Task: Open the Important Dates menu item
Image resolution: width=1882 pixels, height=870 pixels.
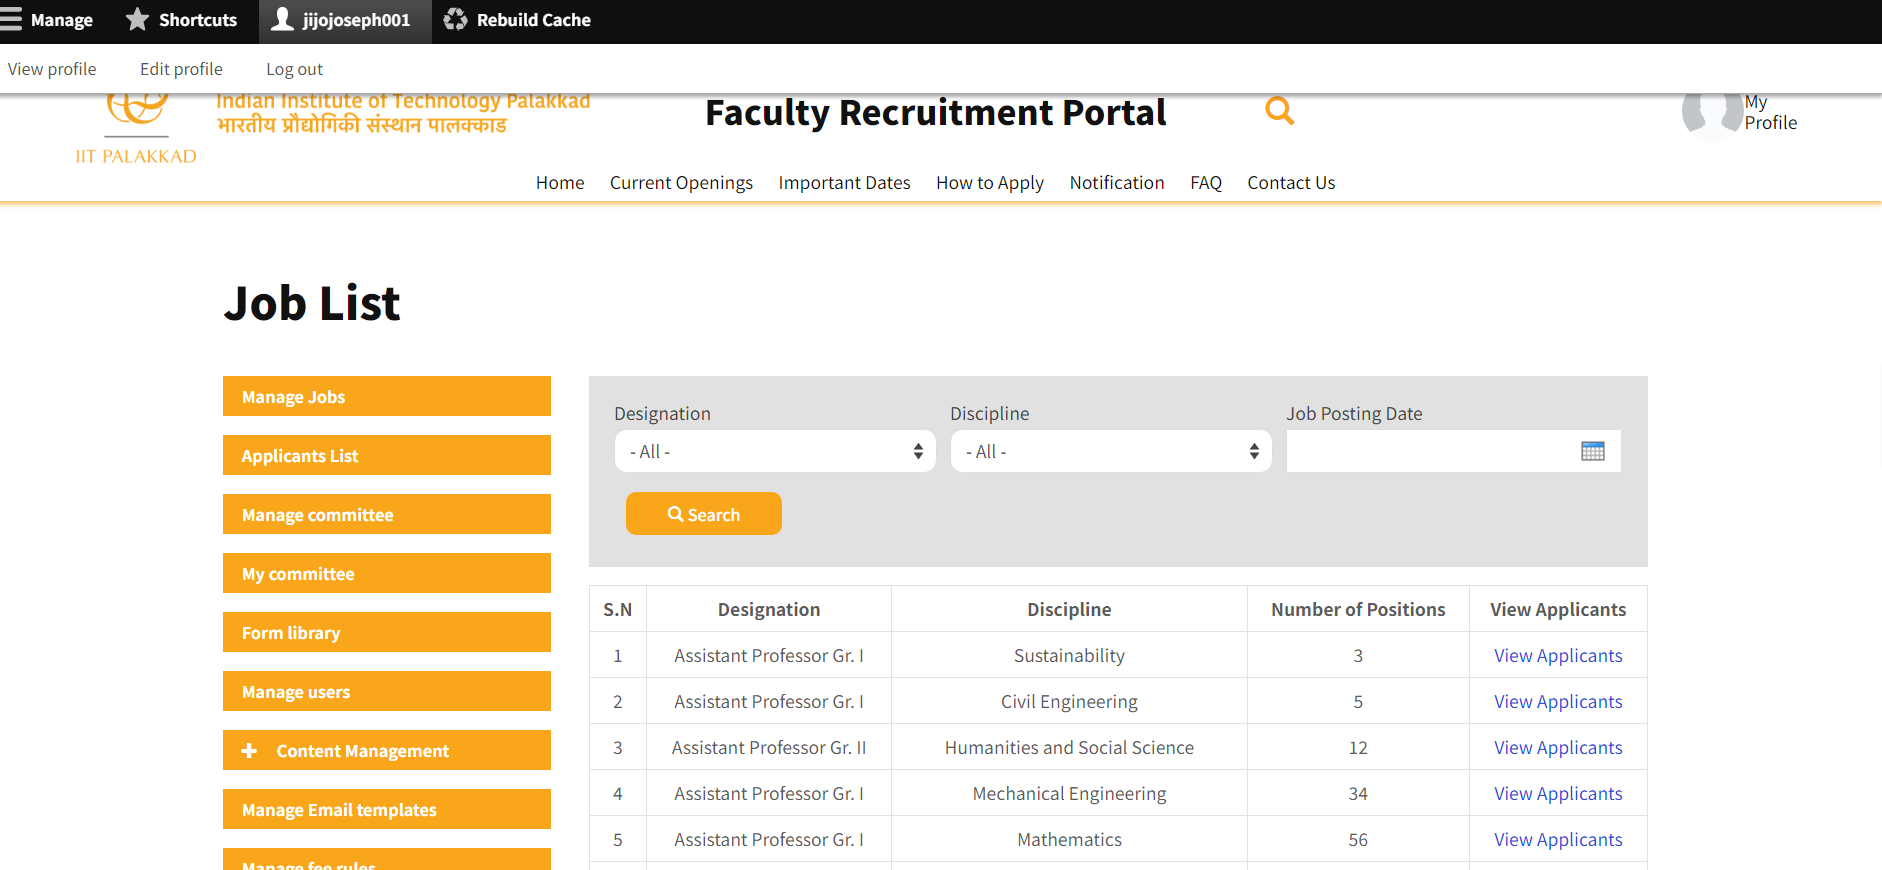Action: pos(844,183)
